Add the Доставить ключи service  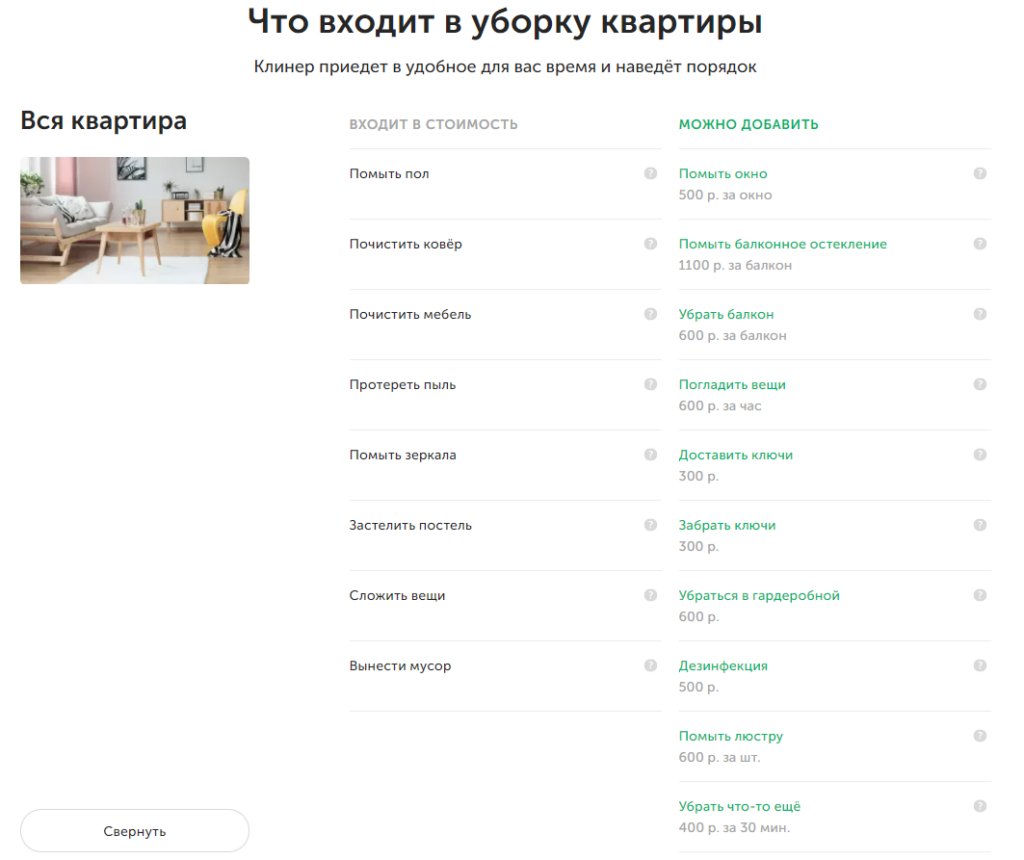(x=735, y=455)
